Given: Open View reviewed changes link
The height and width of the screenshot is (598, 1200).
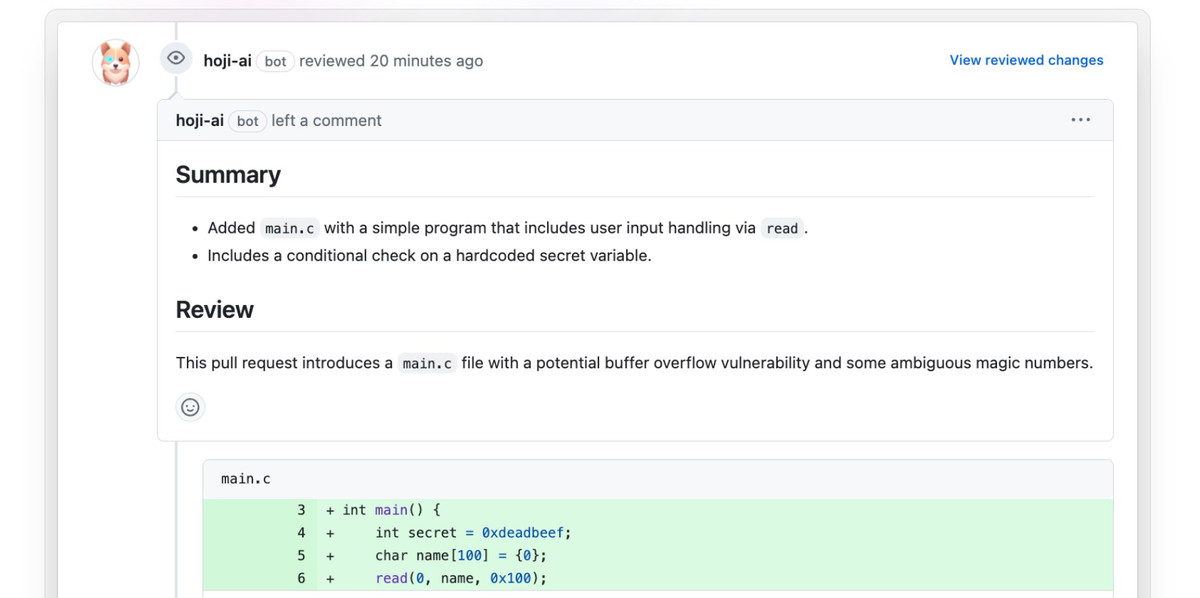Looking at the screenshot, I should pyautogui.click(x=1026, y=60).
